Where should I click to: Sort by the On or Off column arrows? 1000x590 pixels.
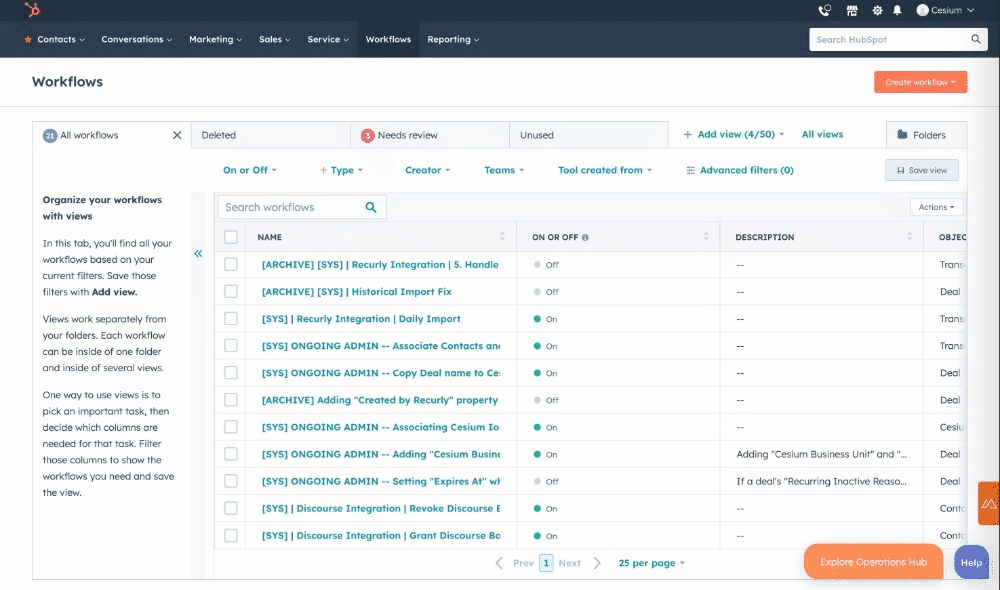(706, 237)
